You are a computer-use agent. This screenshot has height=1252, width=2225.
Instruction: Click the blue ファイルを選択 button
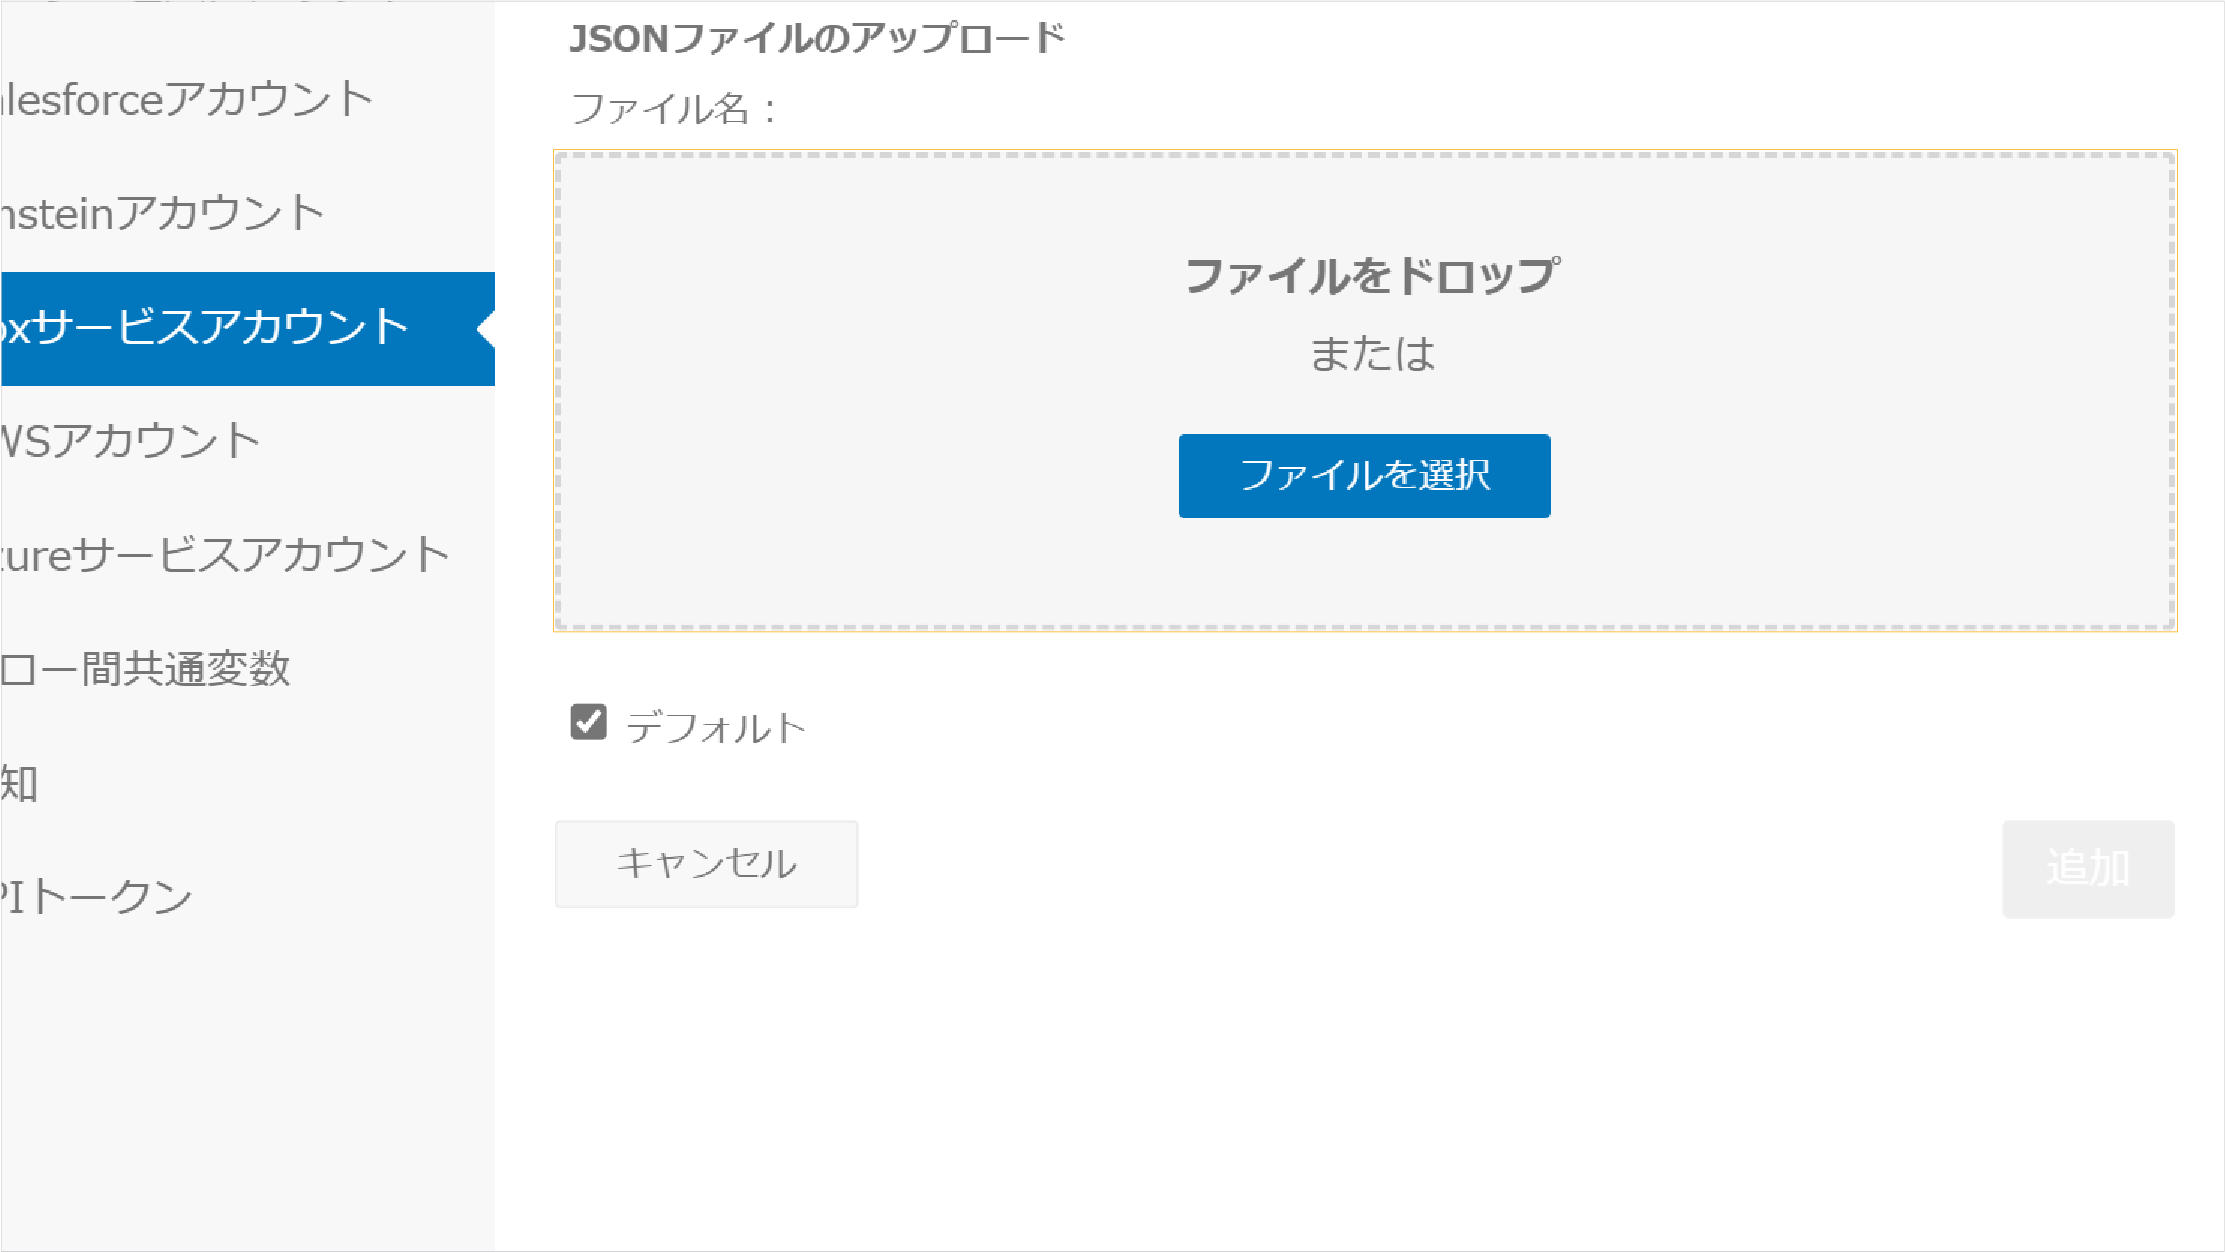(1364, 475)
